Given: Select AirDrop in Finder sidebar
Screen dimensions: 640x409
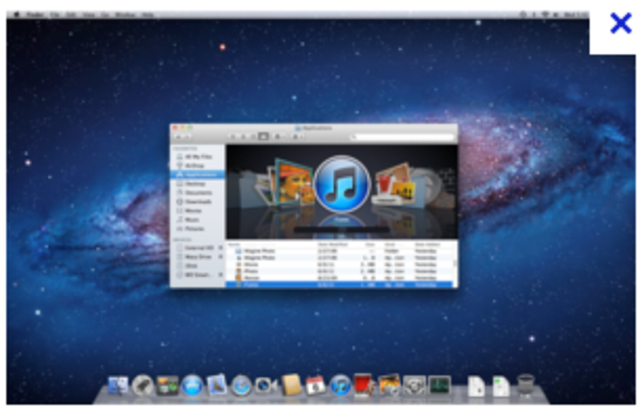Looking at the screenshot, I should (198, 166).
